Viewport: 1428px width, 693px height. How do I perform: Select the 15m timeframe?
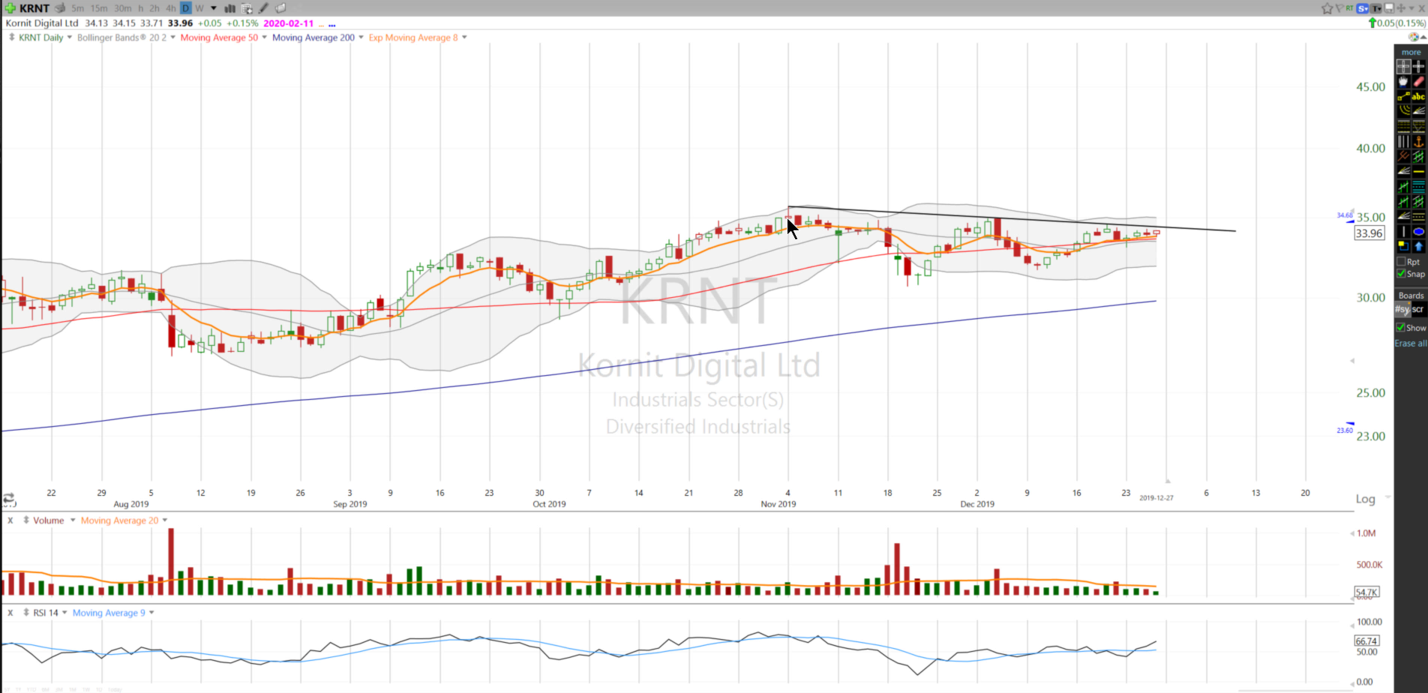[x=99, y=8]
